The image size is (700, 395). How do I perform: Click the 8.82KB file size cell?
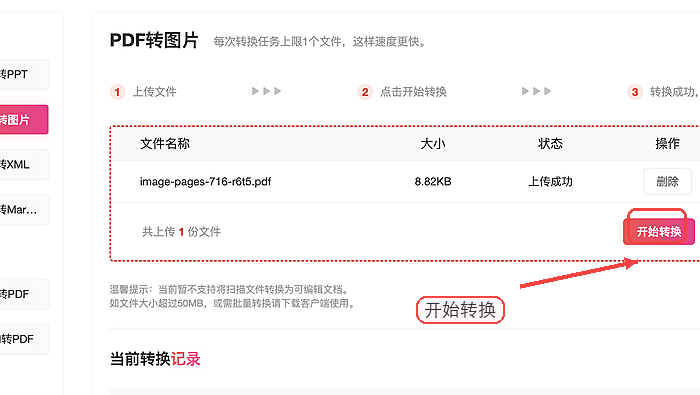[433, 182]
